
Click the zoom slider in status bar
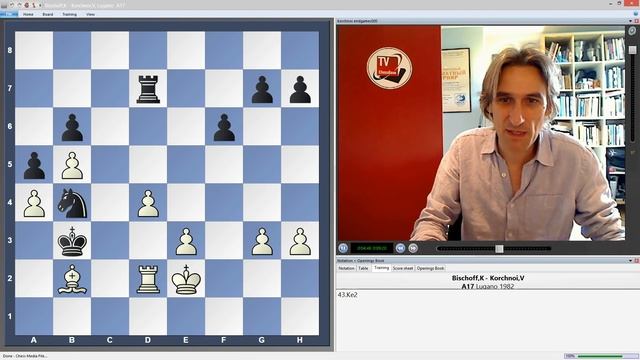pos(600,356)
